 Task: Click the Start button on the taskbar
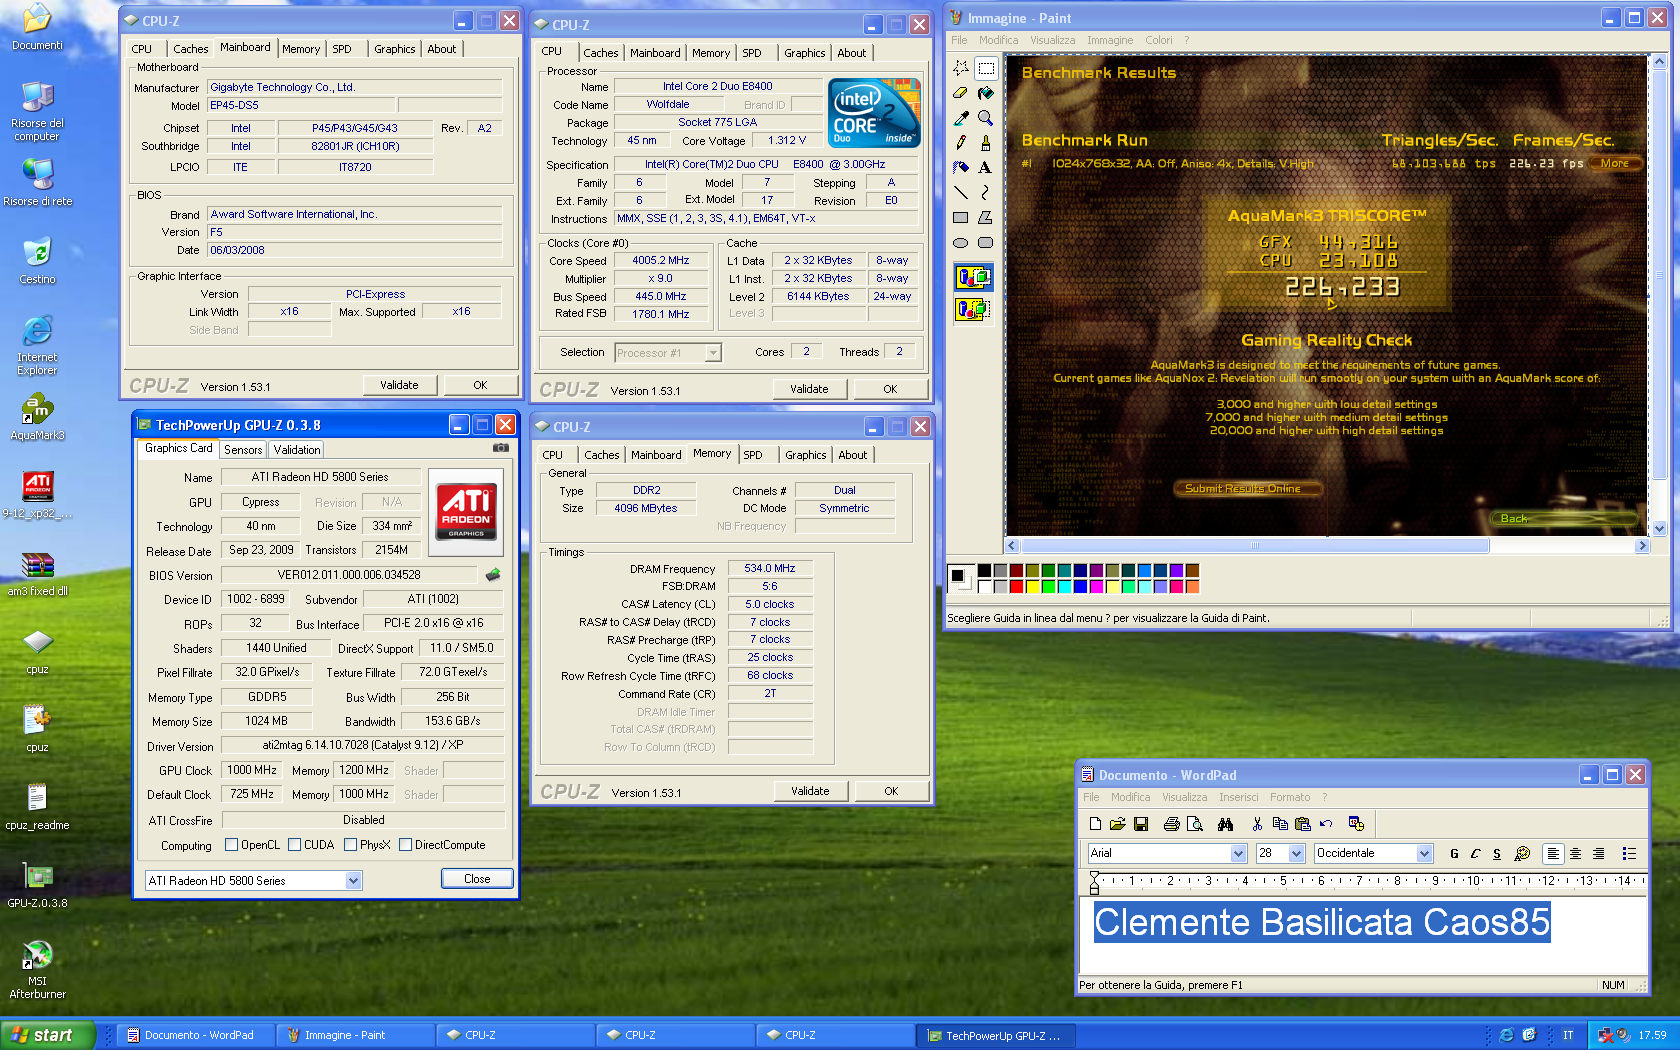click(47, 1035)
